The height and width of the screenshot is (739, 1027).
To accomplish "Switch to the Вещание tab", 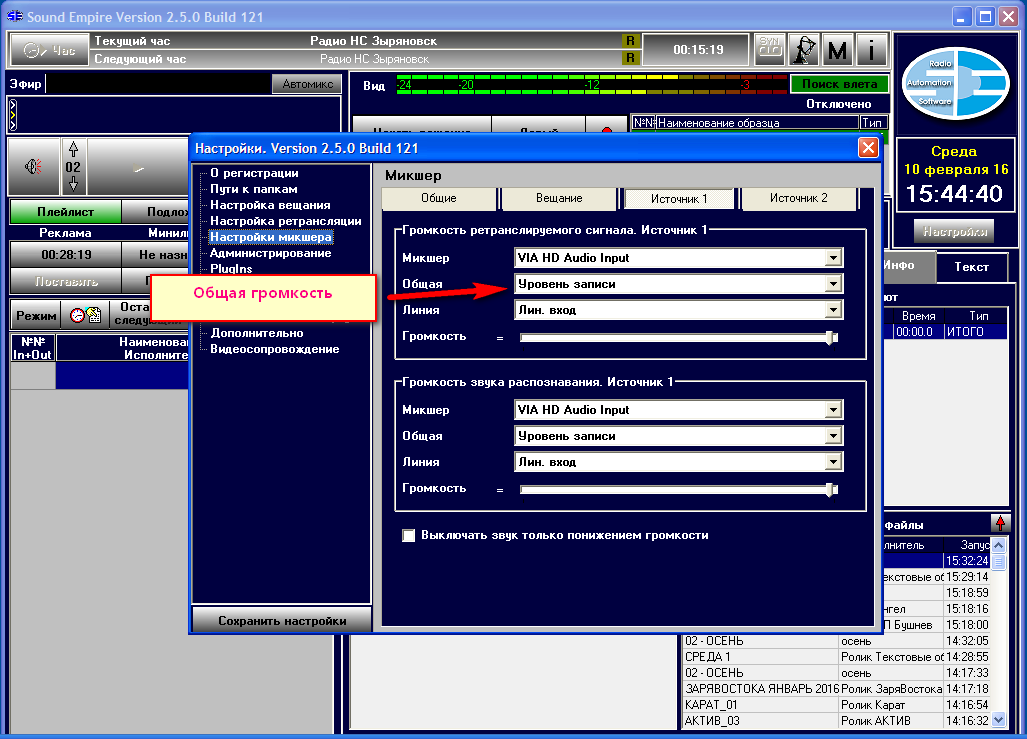I will click(x=559, y=199).
